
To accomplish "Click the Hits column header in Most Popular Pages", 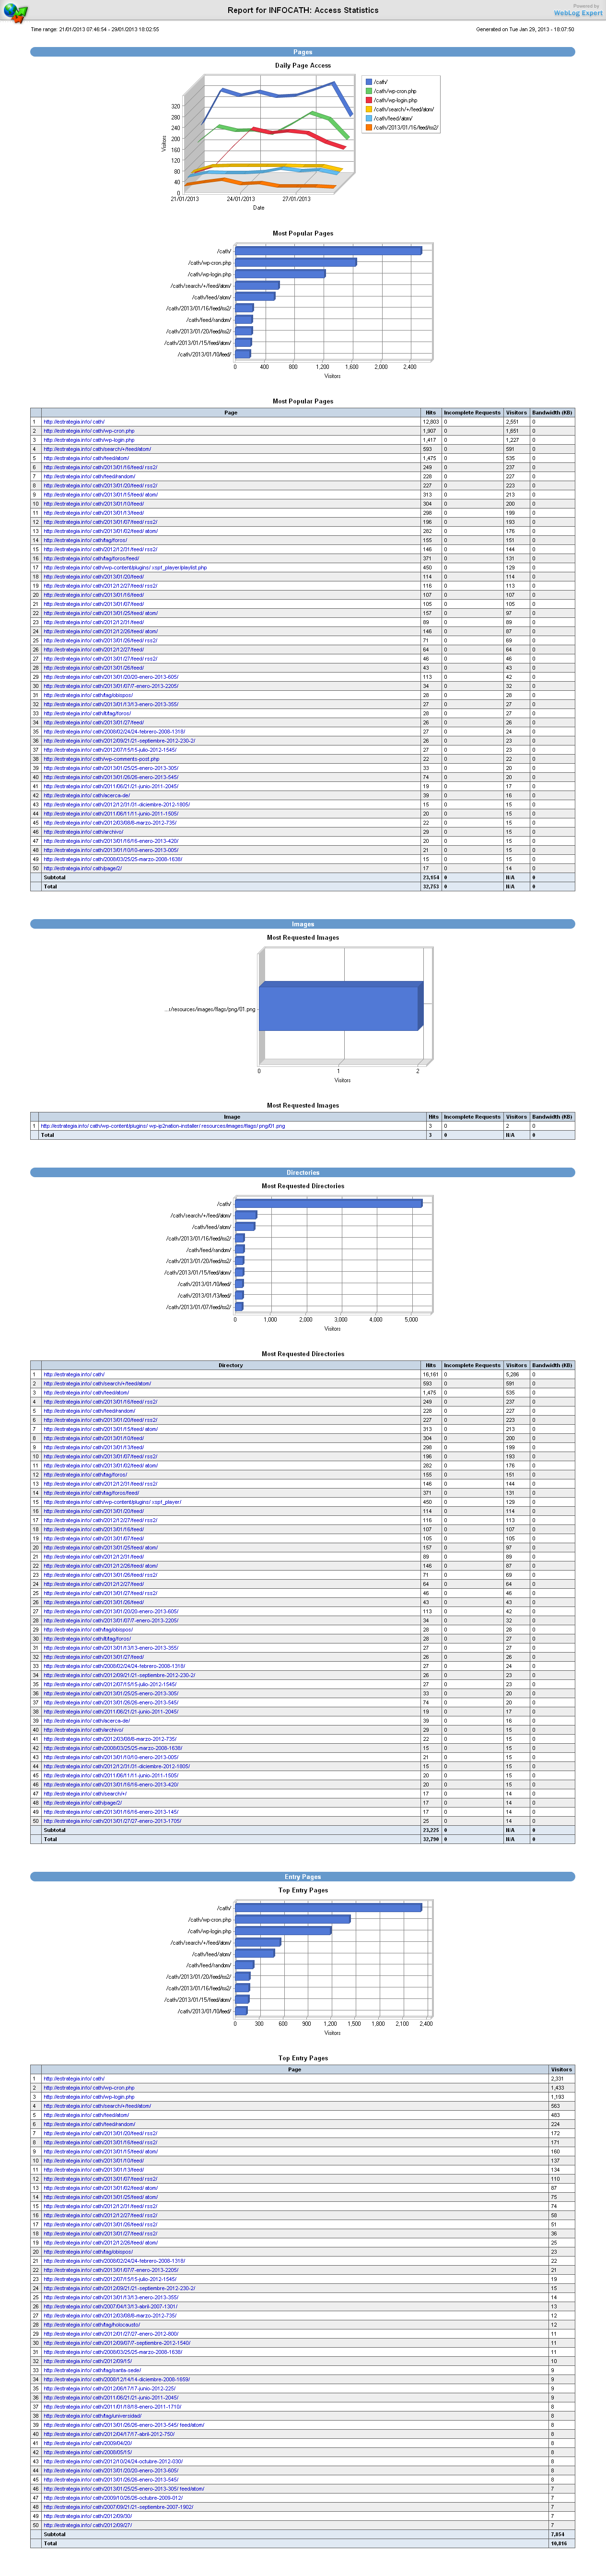I will click(431, 412).
